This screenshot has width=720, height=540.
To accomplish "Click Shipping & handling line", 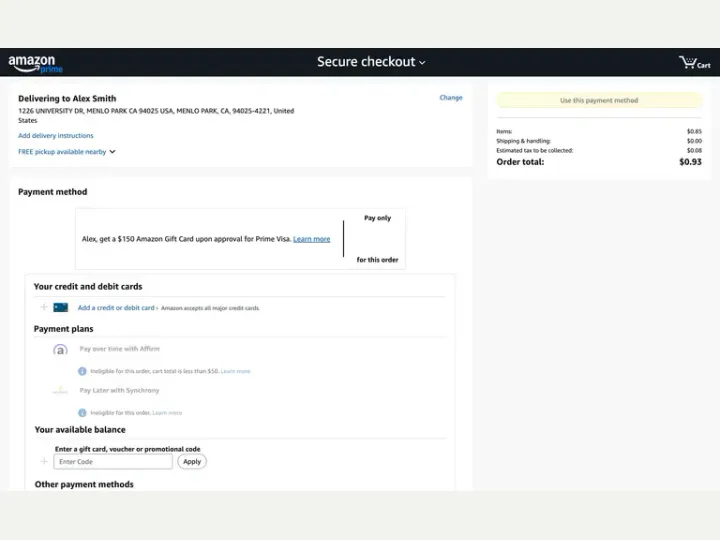I will tap(599, 141).
